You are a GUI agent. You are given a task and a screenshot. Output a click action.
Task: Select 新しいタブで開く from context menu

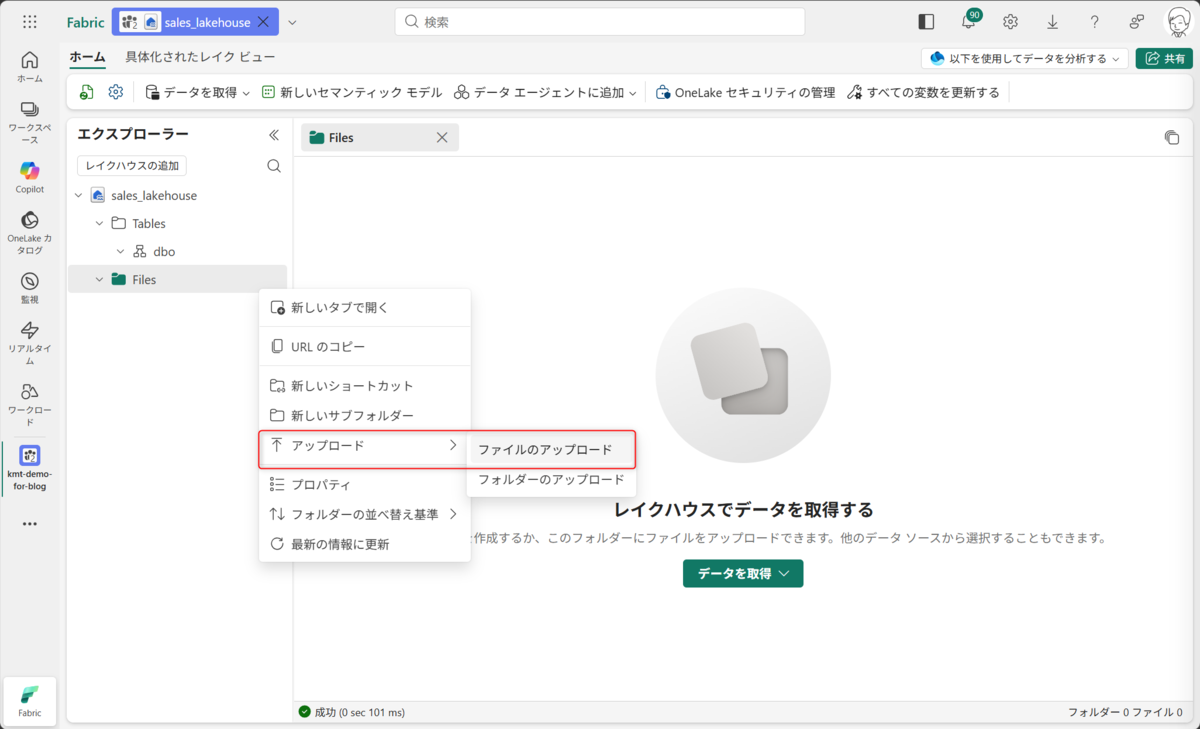click(x=365, y=308)
